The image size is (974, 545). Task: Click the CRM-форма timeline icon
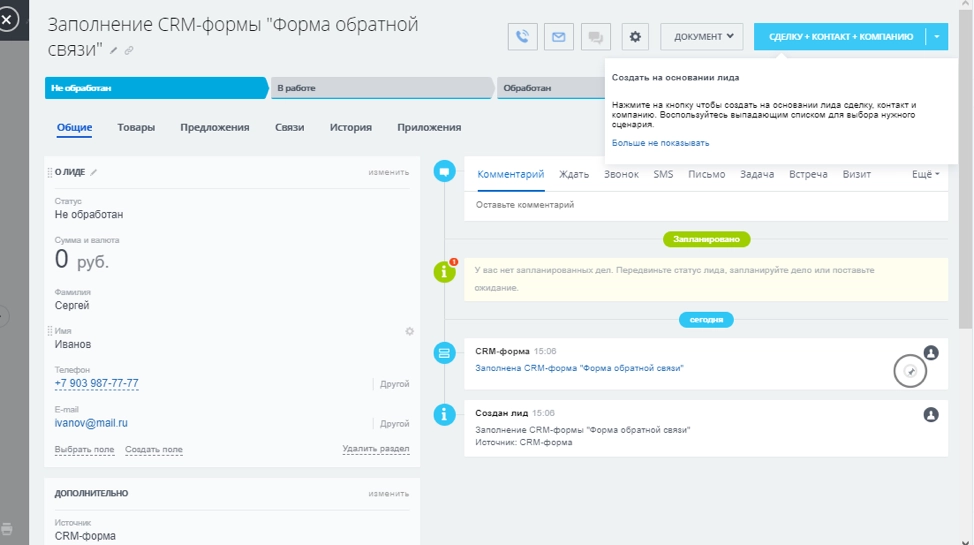coord(444,353)
